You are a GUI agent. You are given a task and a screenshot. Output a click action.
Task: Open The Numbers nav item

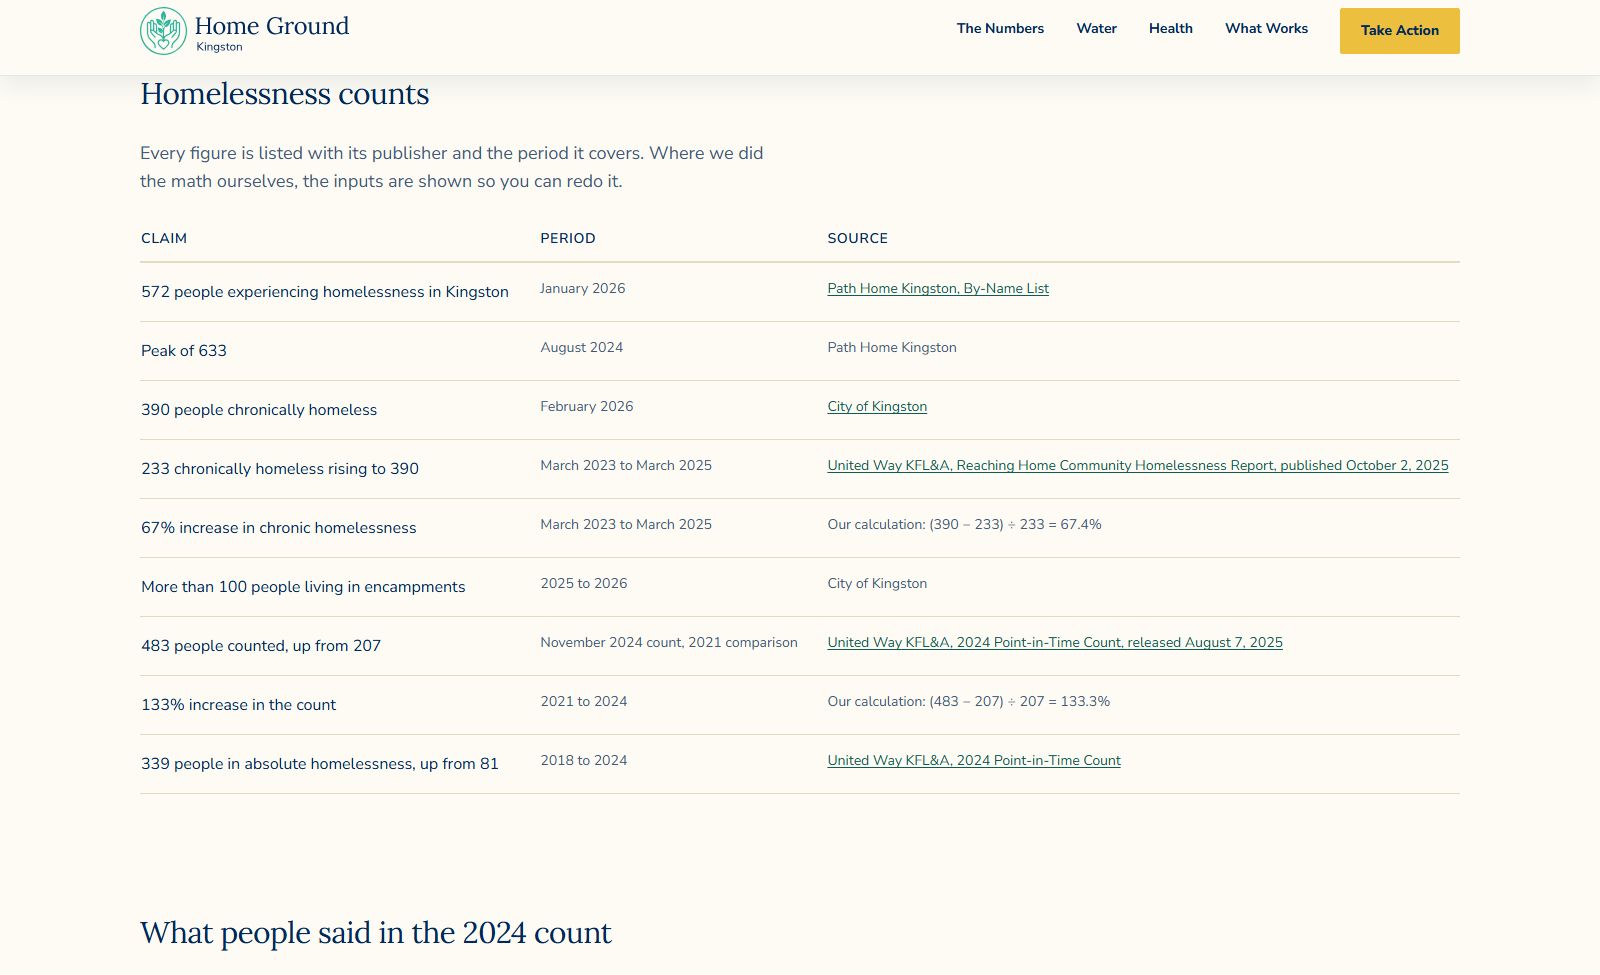click(1000, 29)
